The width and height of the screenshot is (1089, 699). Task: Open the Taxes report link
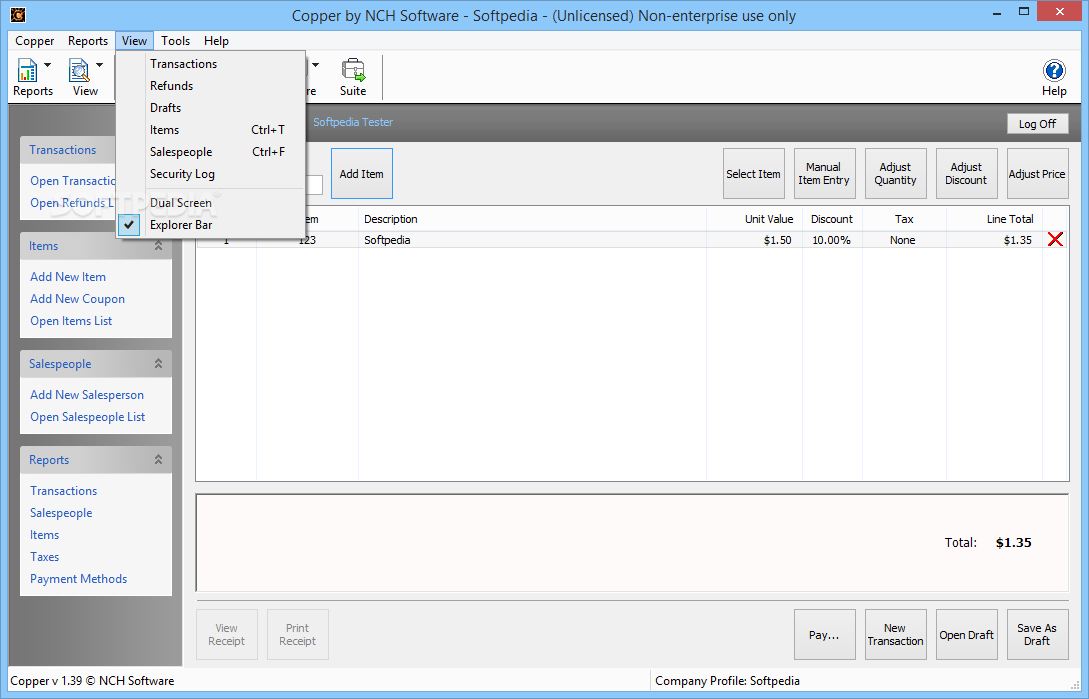tap(44, 557)
